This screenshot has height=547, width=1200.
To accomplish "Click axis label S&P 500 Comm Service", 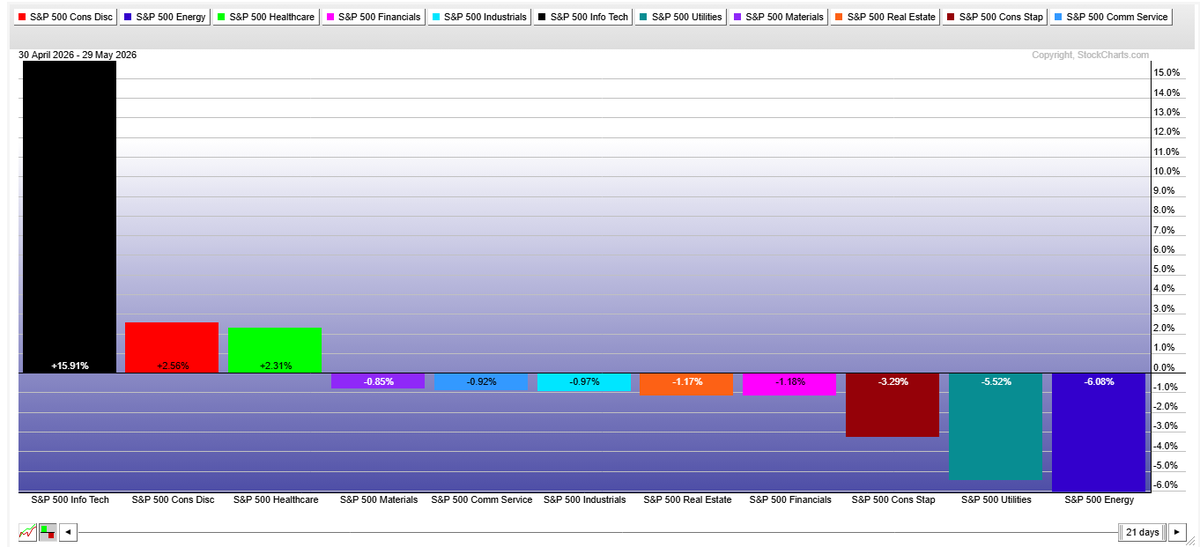I will tap(482, 499).
